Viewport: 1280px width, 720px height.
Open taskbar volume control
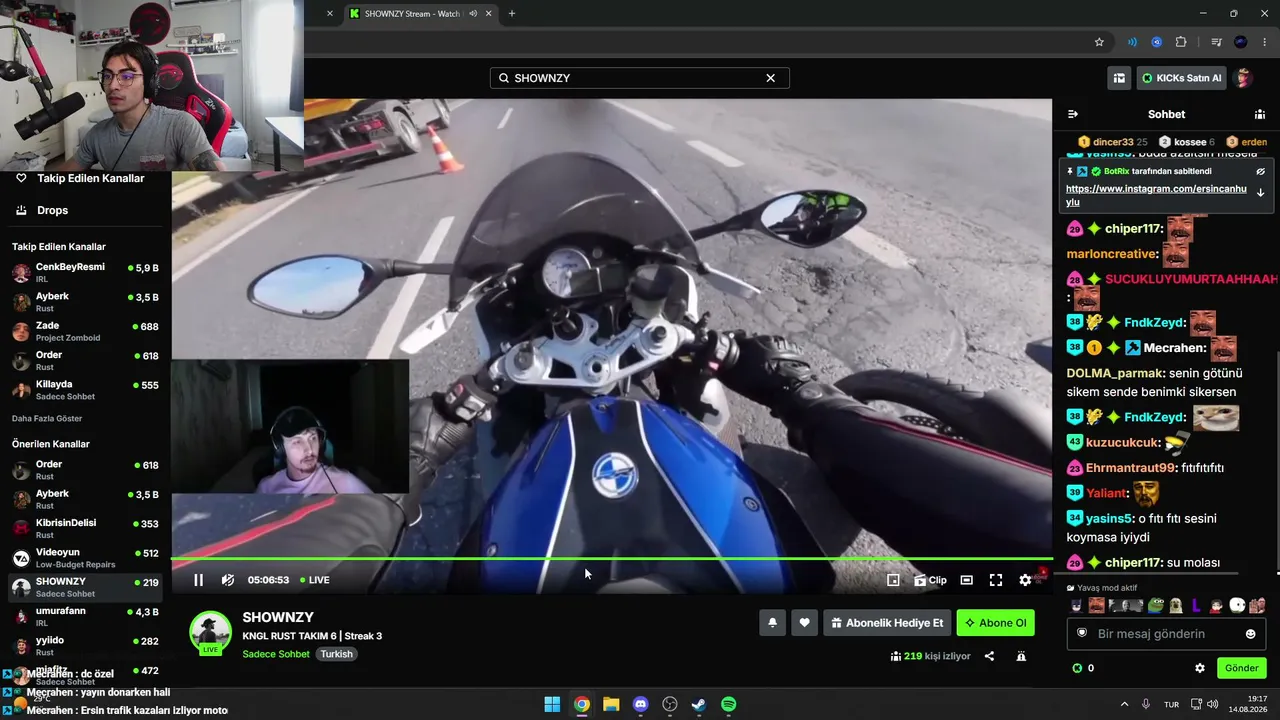pyautogui.click(x=1212, y=704)
